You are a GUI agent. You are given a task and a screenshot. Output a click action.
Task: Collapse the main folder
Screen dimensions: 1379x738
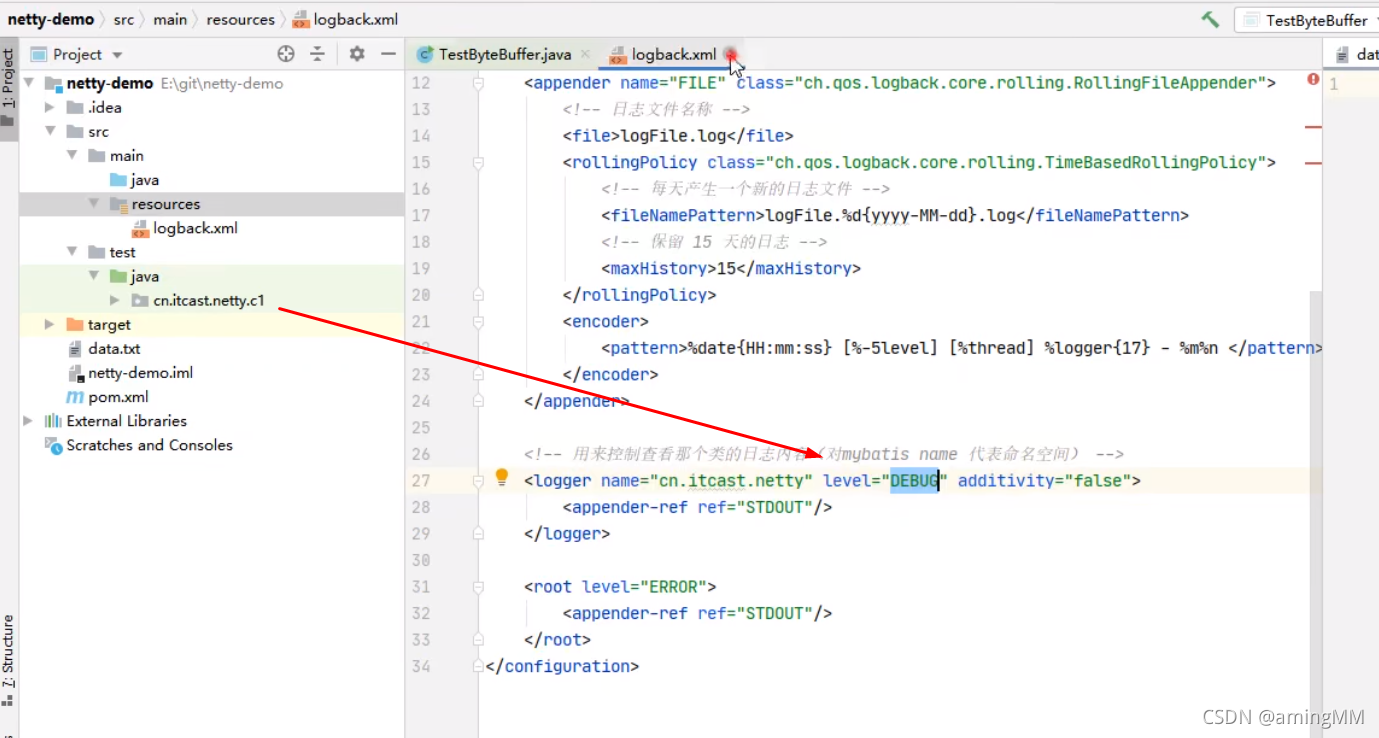point(72,155)
